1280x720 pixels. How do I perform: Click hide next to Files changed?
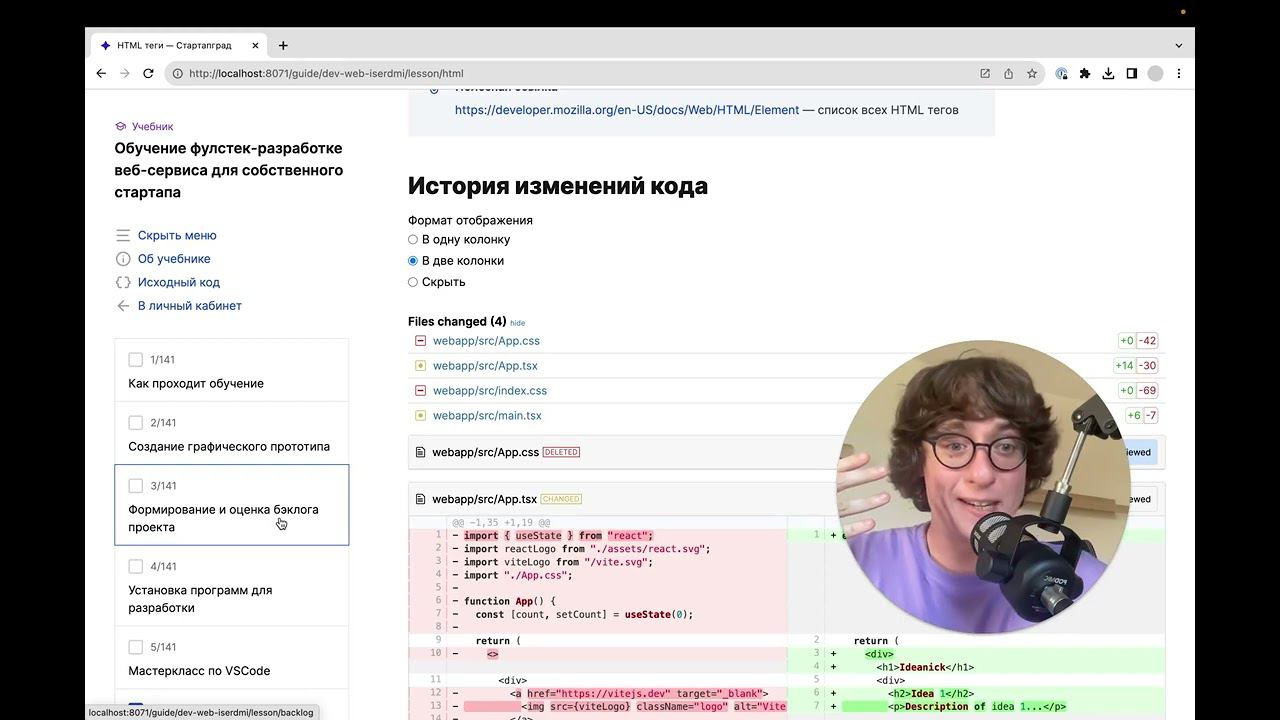tap(517, 323)
